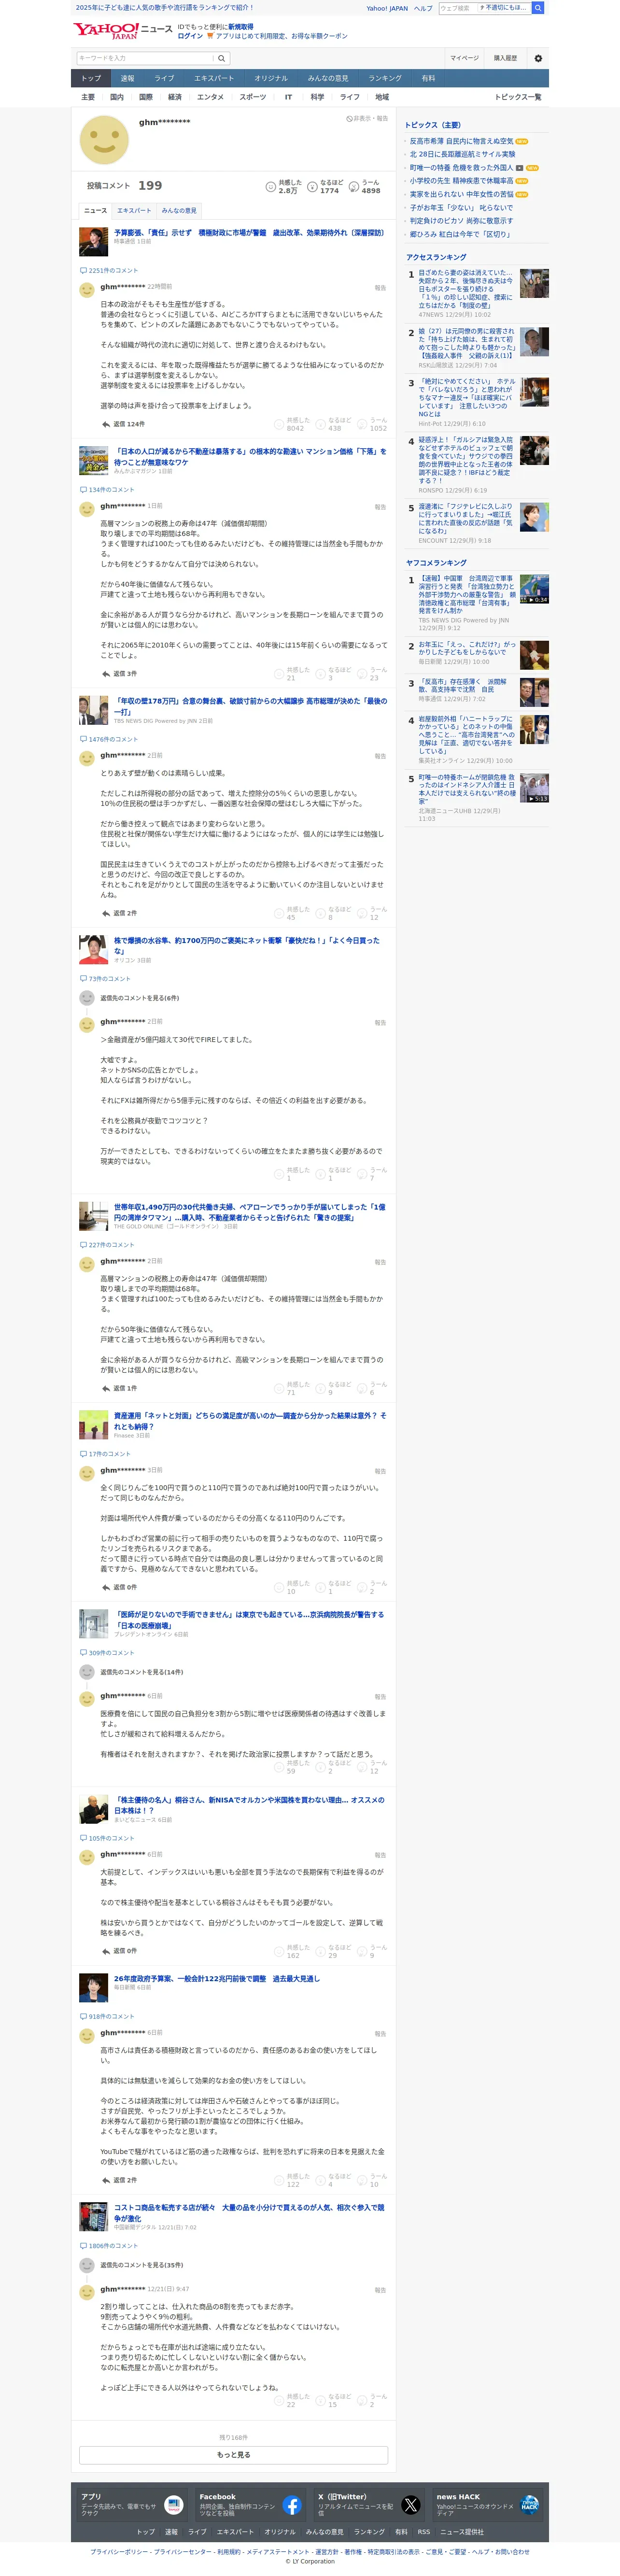Click the ログイン link
This screenshot has height=2576, width=620.
[190, 36]
